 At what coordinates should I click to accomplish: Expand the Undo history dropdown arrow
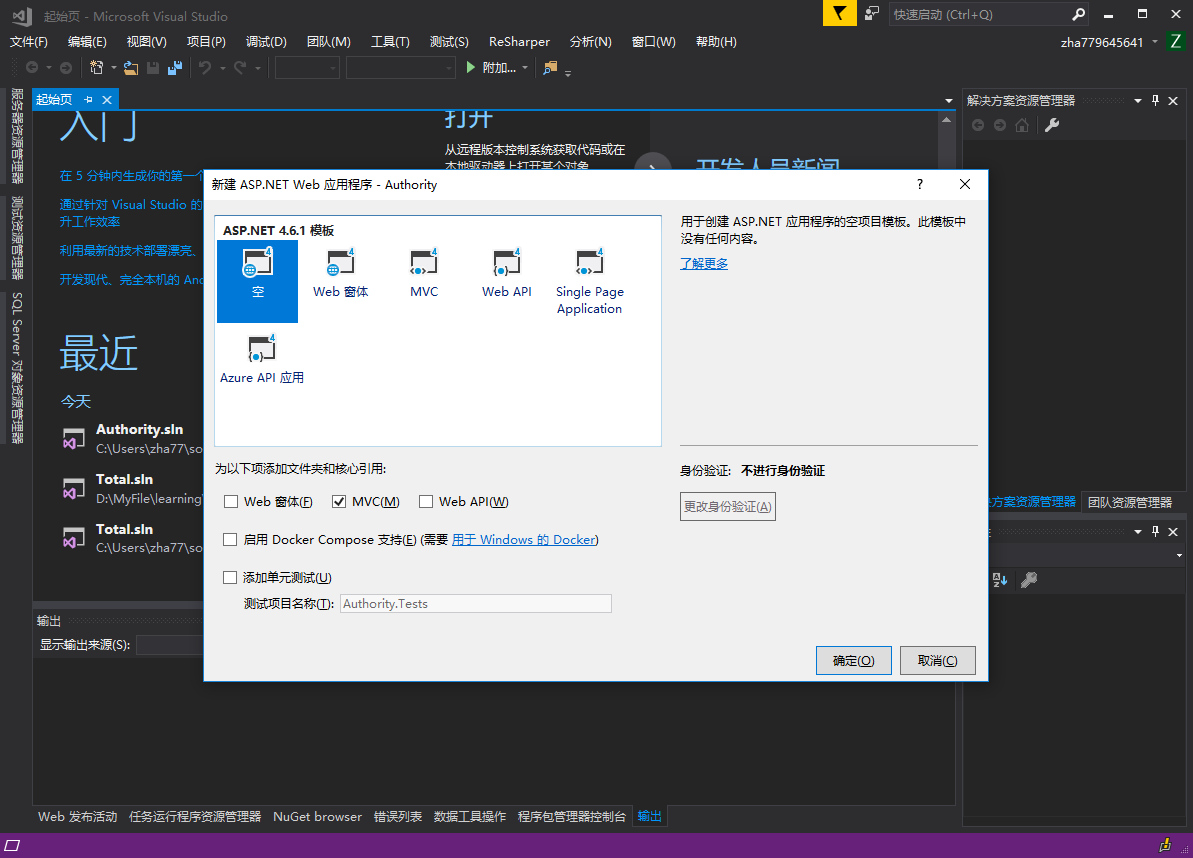pos(223,68)
